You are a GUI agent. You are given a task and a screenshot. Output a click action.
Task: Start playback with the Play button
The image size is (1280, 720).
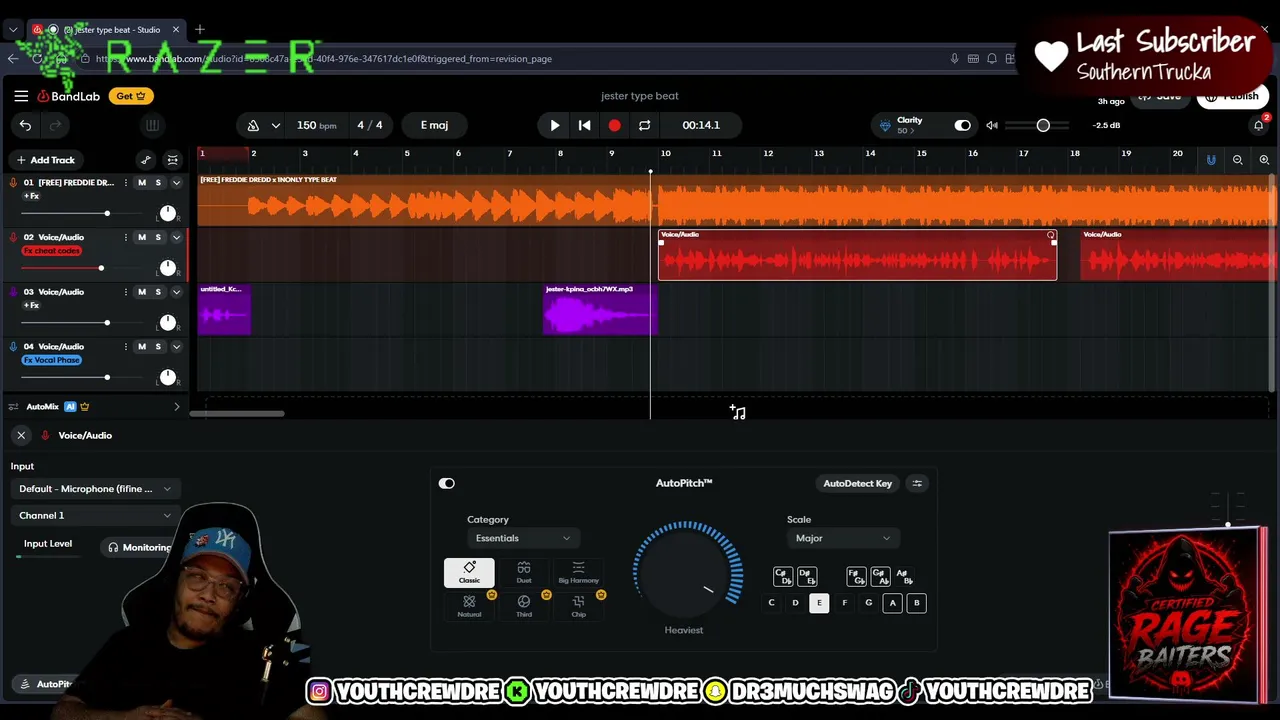coord(555,125)
